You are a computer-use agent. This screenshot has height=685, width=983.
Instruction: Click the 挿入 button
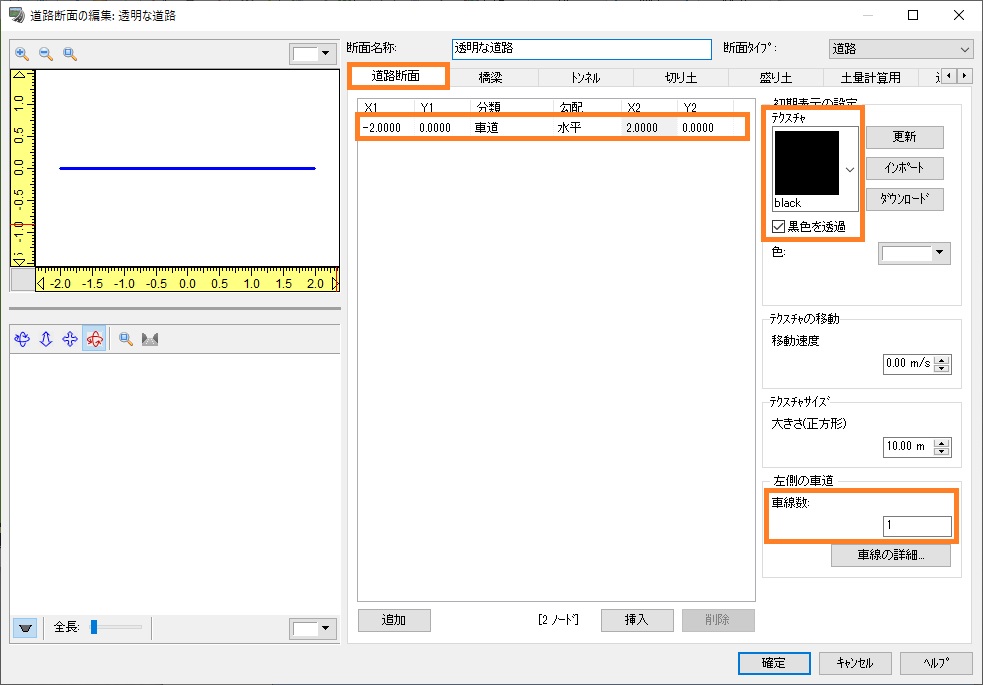pyautogui.click(x=637, y=620)
